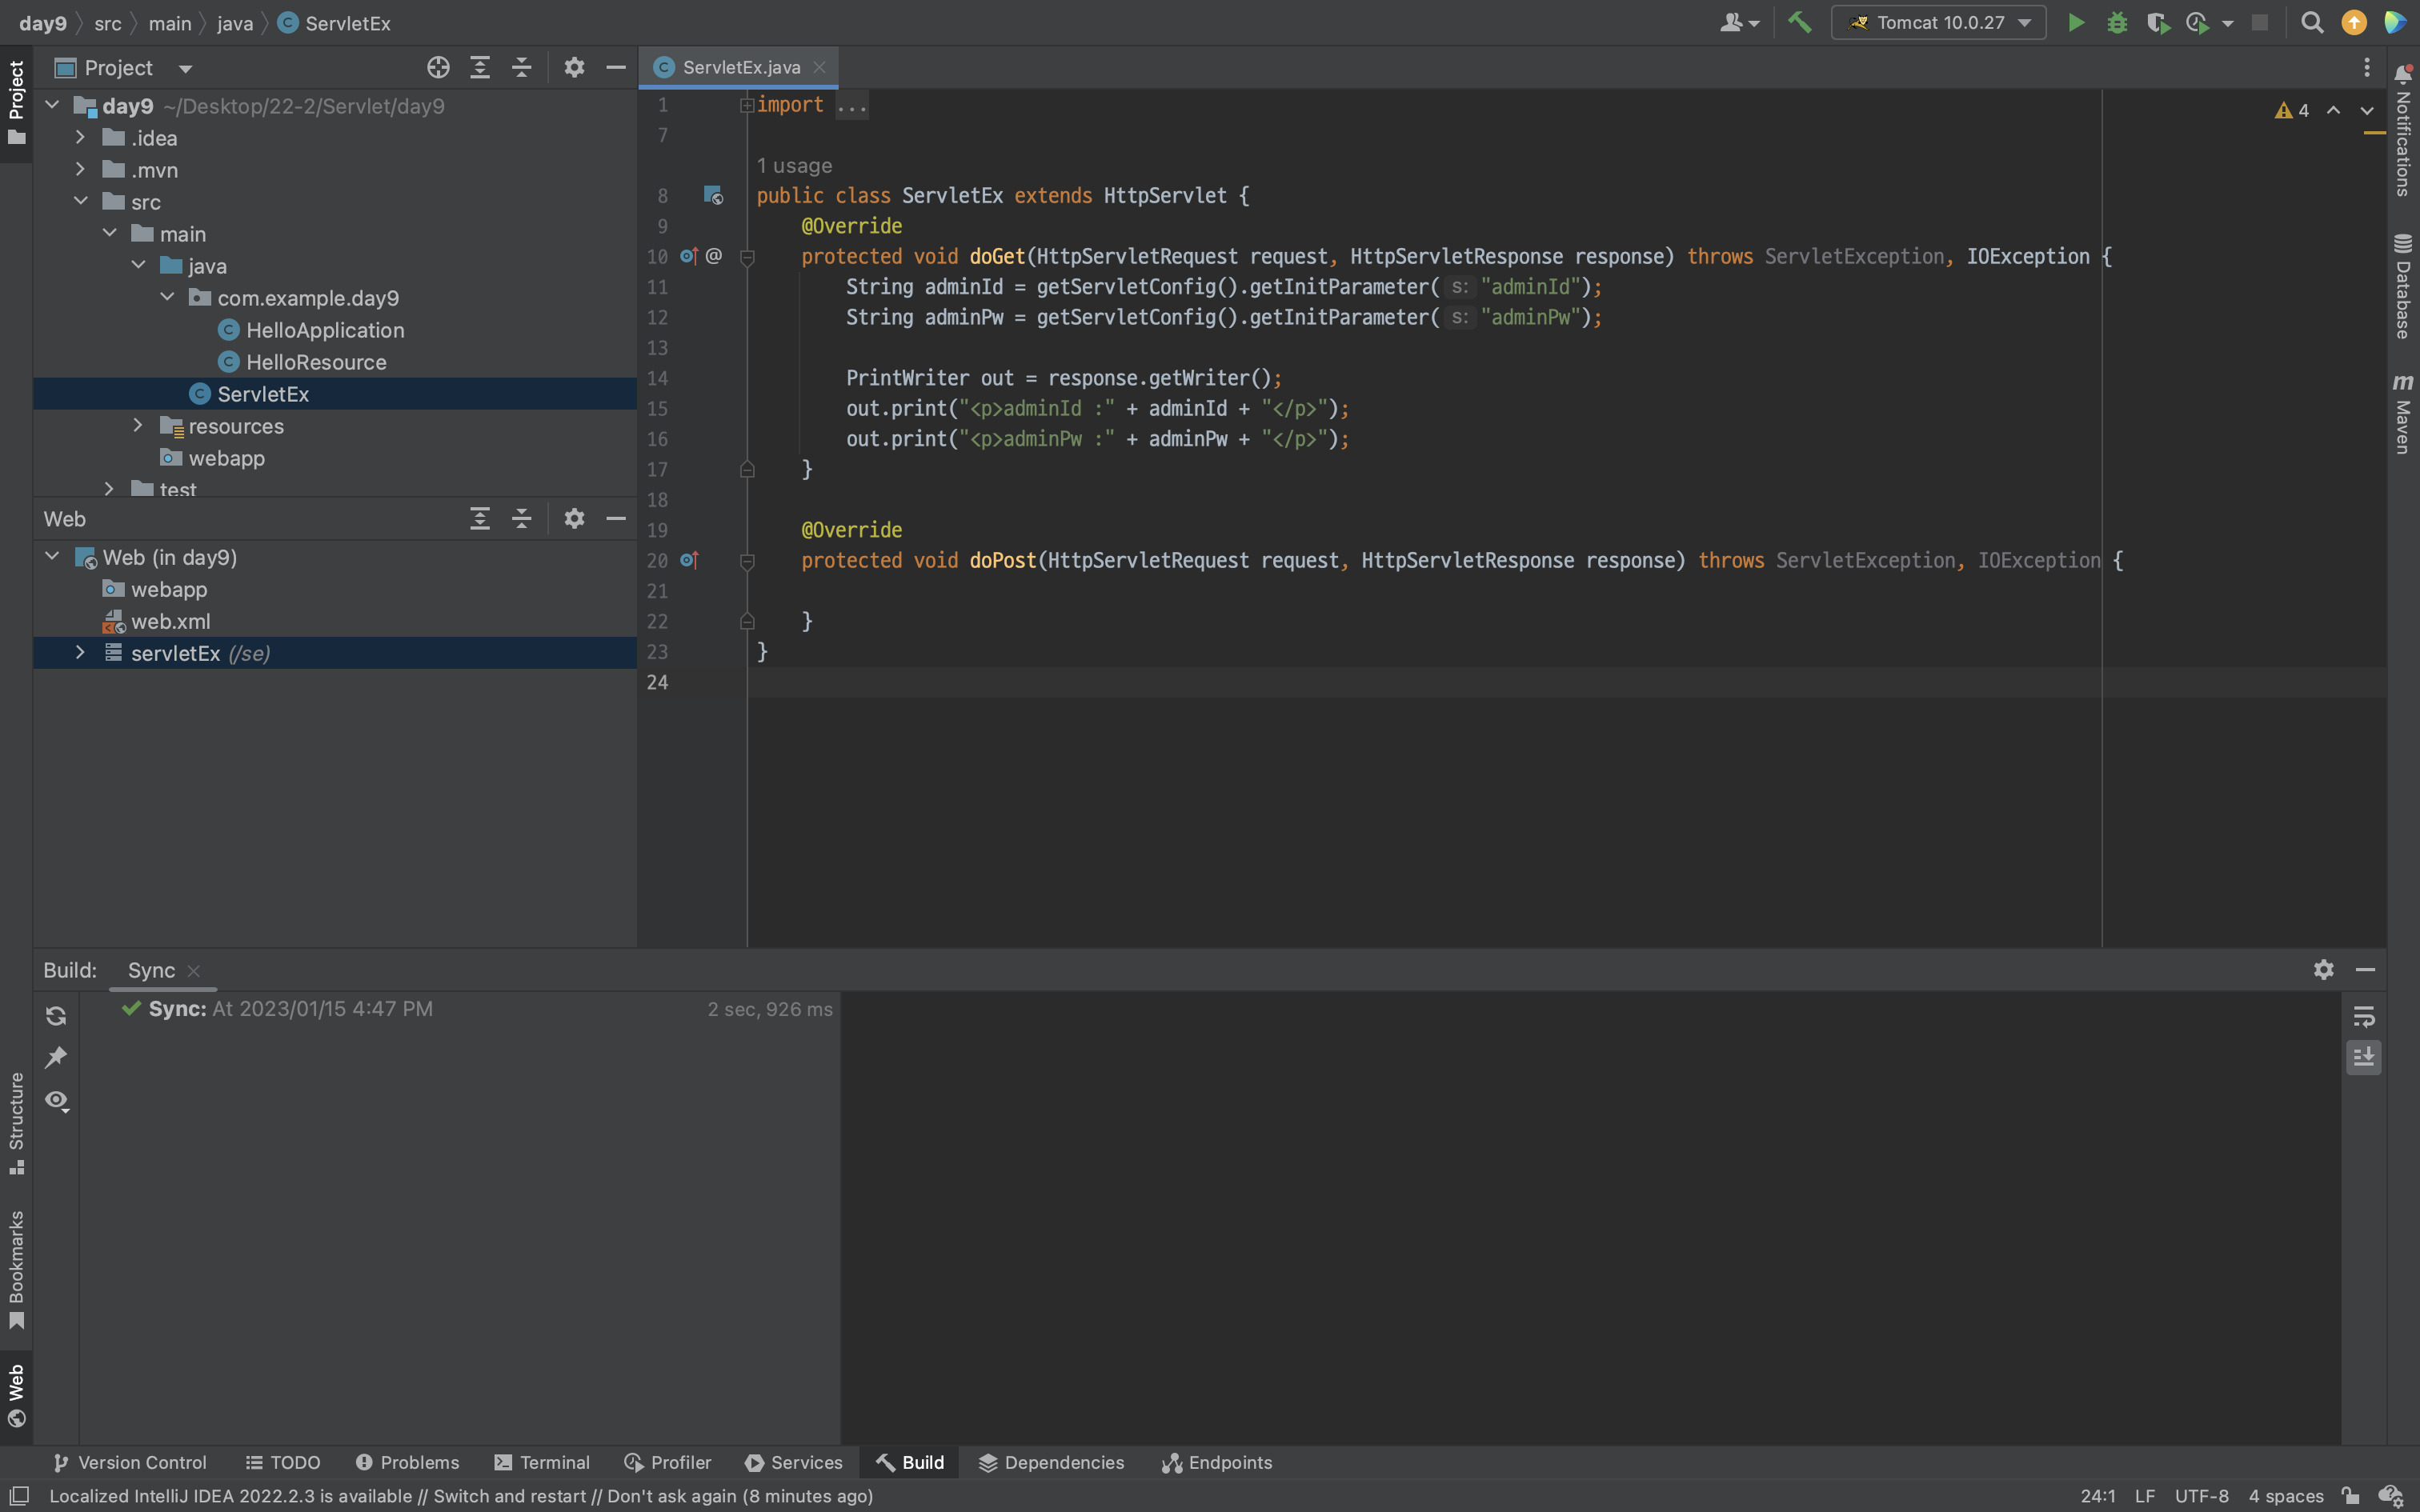Toggle soft-wrap in Build output
2420x1512 pixels.
tap(2363, 1017)
